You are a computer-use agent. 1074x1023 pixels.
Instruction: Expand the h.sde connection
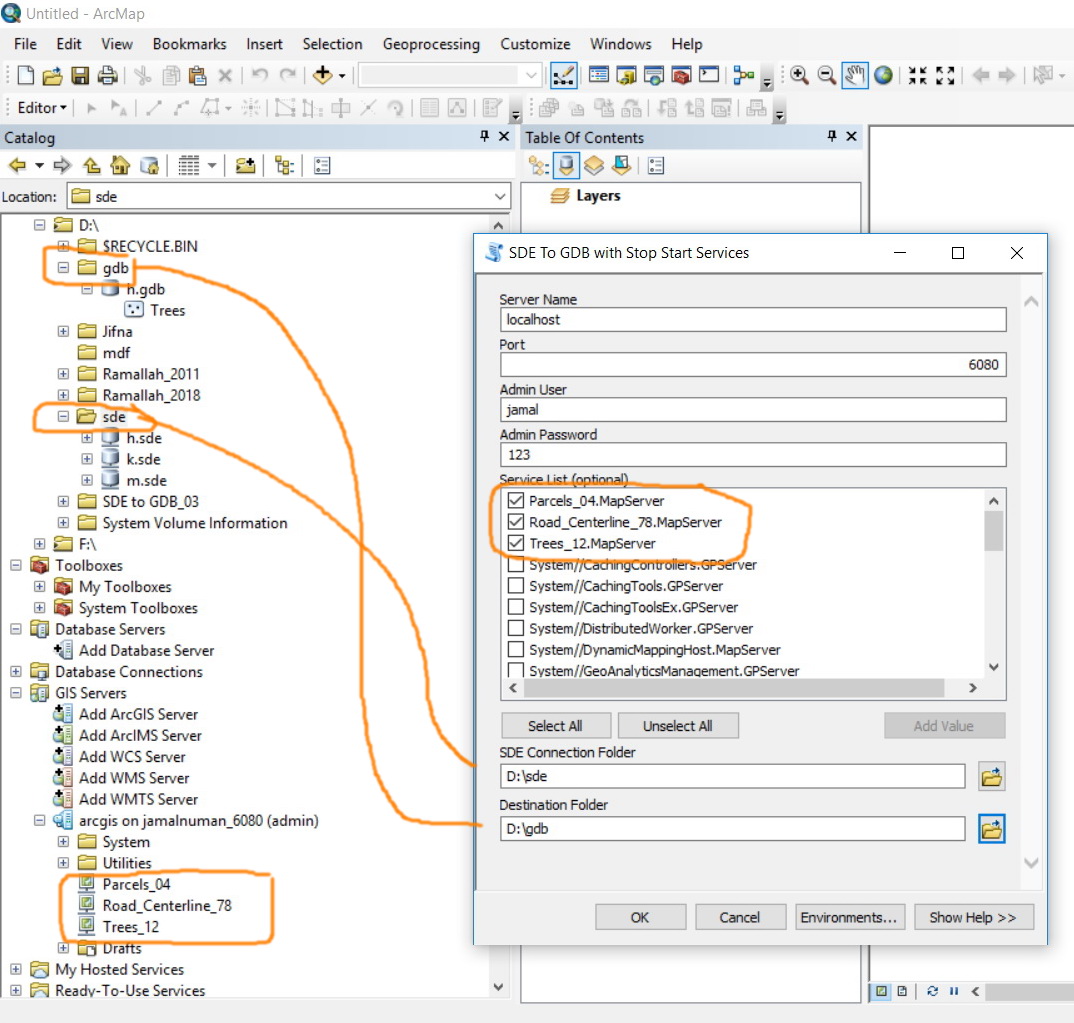click(x=87, y=438)
